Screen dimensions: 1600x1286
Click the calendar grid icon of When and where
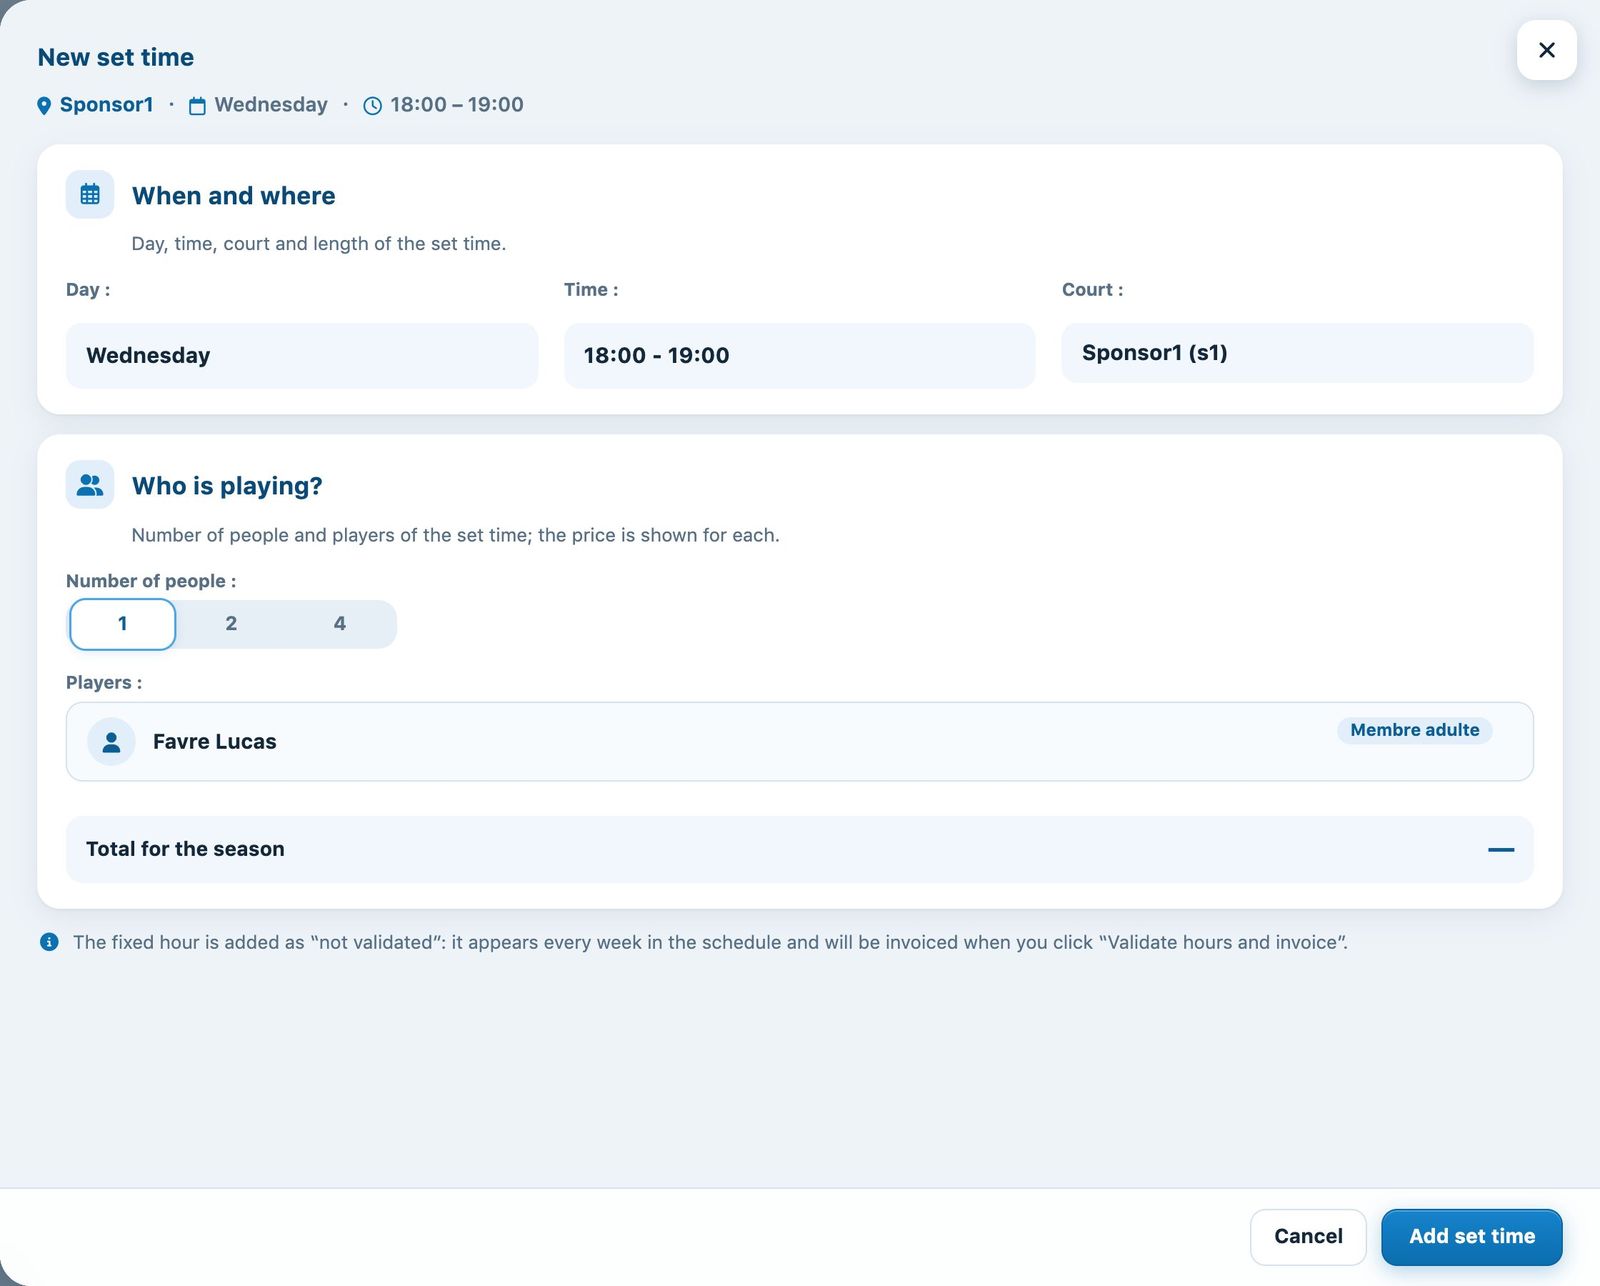[x=90, y=194]
